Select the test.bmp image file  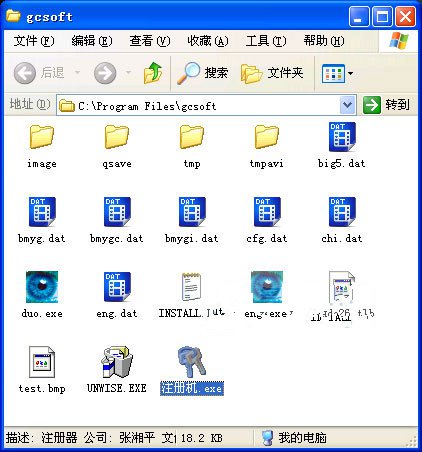tap(42, 362)
